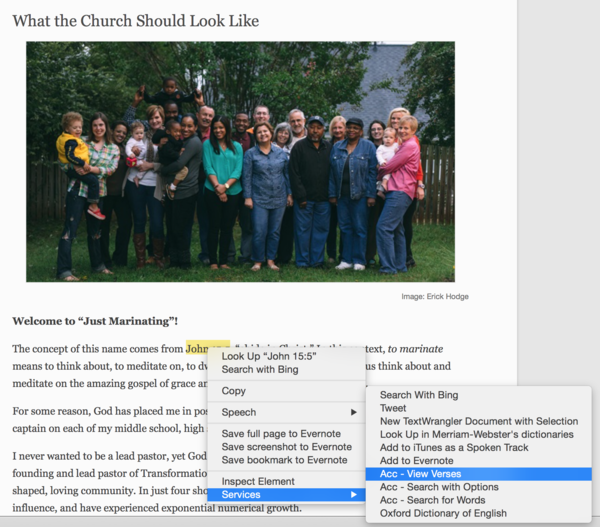
Task: Click the highlighted John verse reference
Action: pyautogui.click(x=208, y=347)
